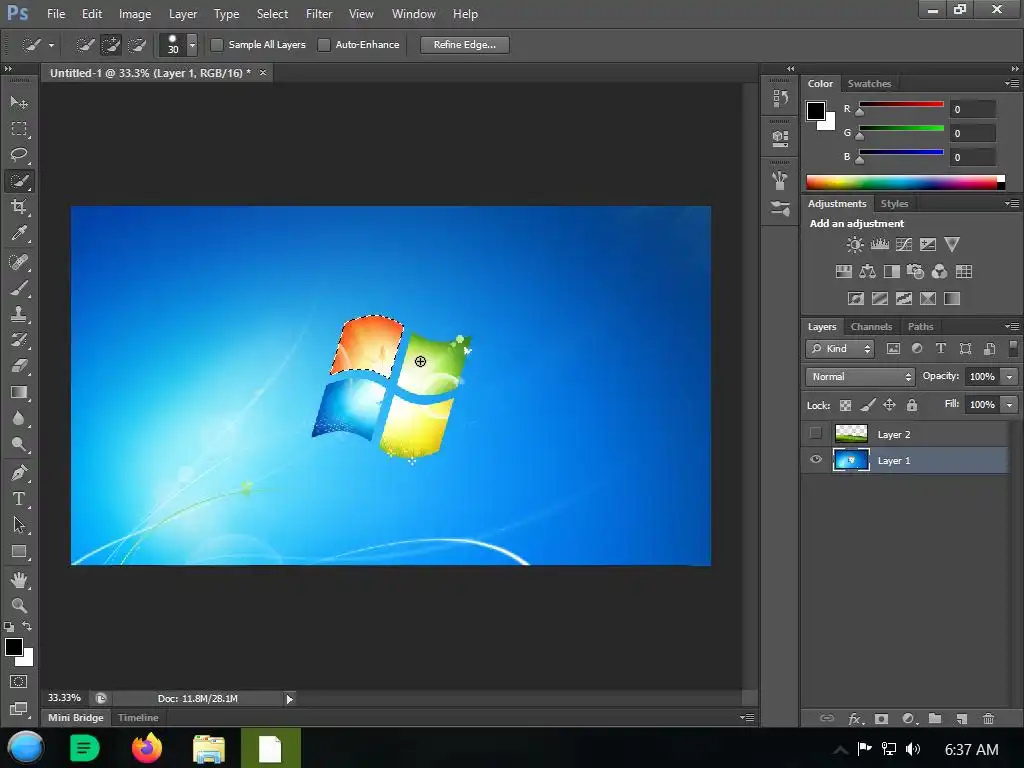Add a Curves adjustment

click(904, 245)
